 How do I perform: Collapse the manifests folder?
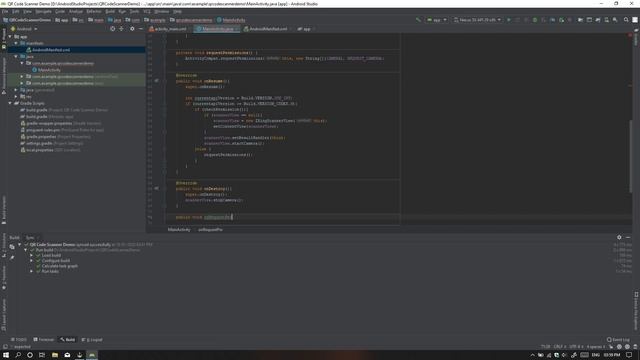coord(16,43)
